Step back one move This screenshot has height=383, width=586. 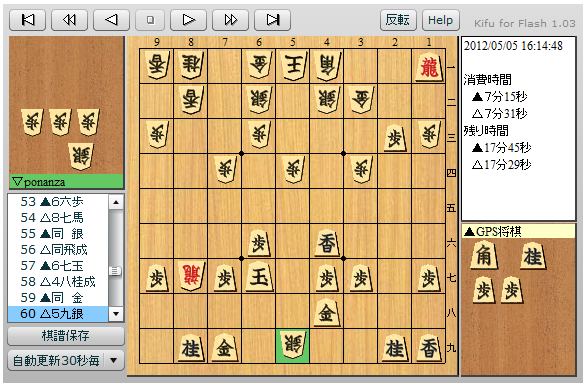[x=111, y=19]
